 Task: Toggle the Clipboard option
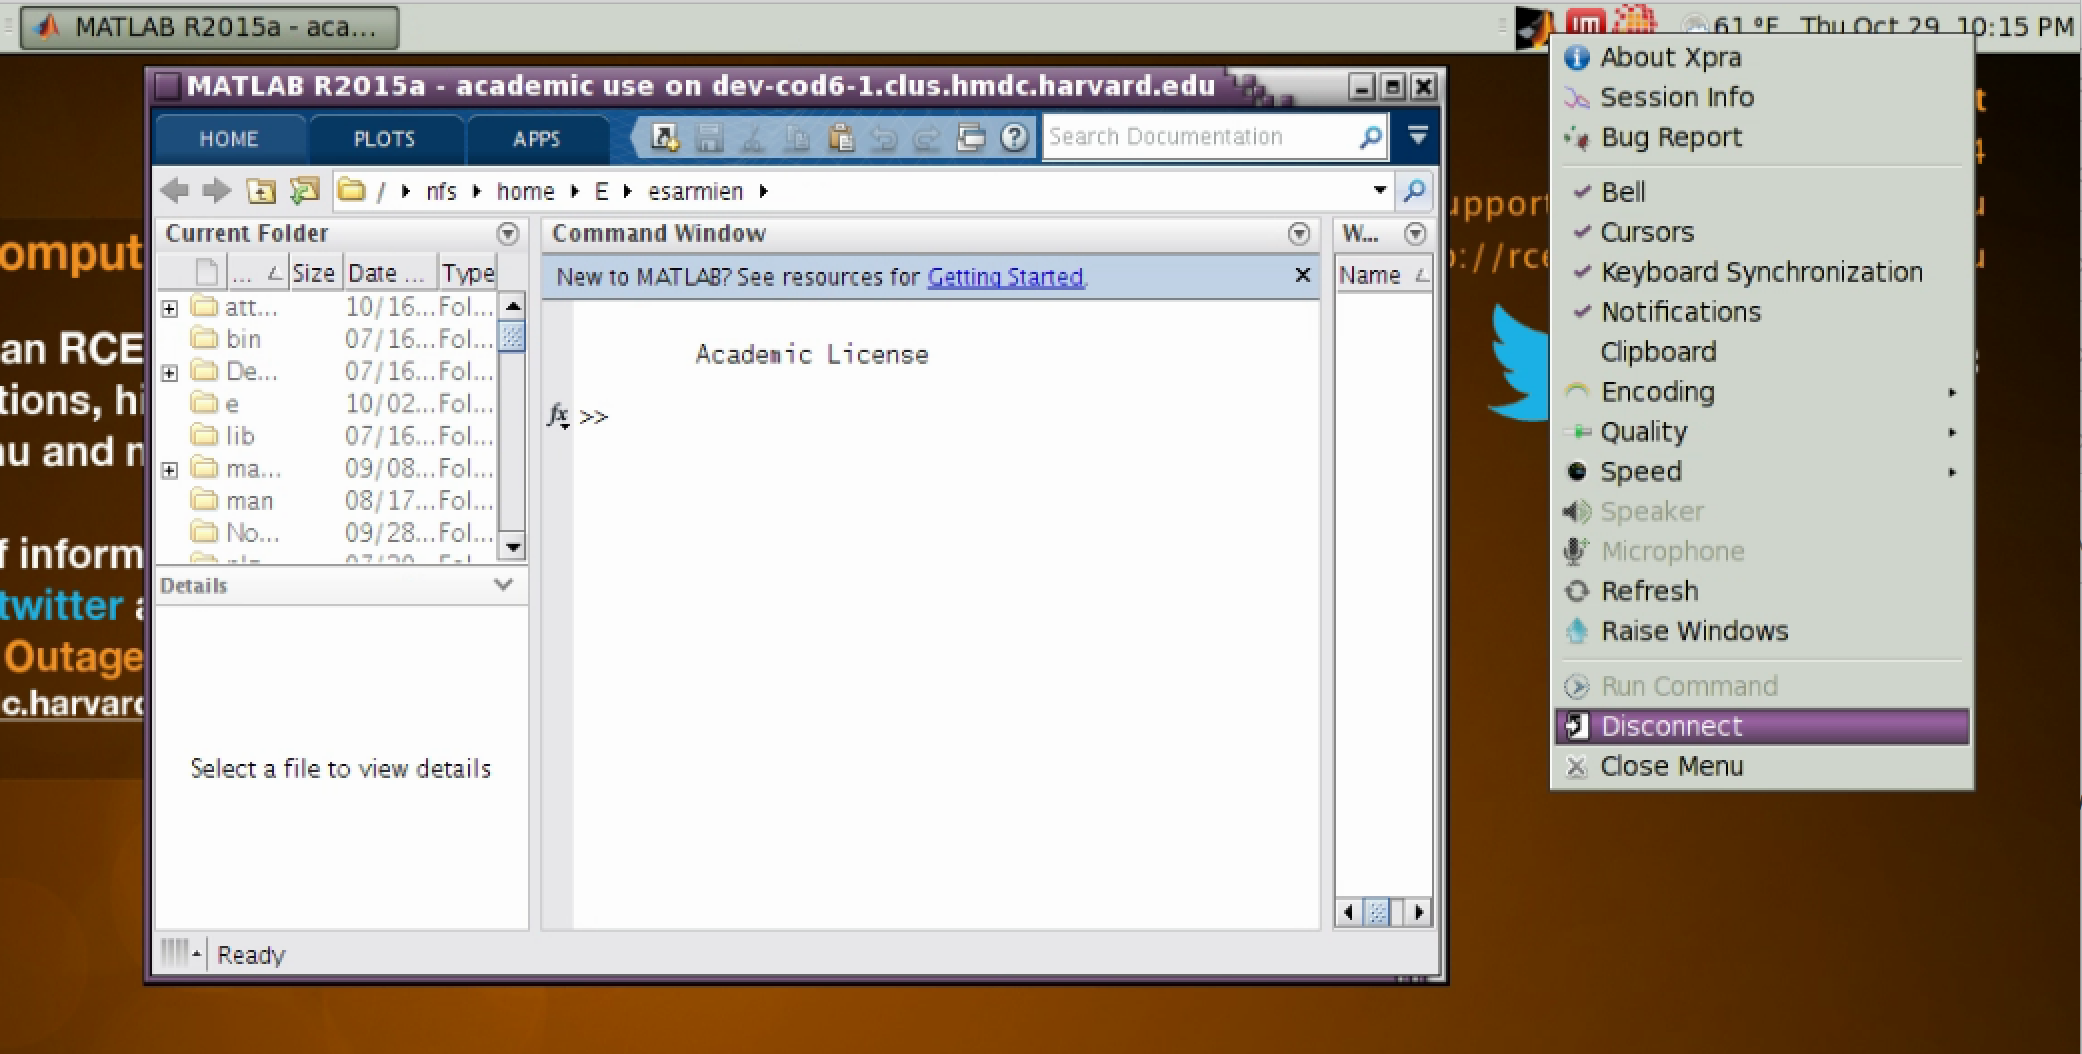point(1761,352)
